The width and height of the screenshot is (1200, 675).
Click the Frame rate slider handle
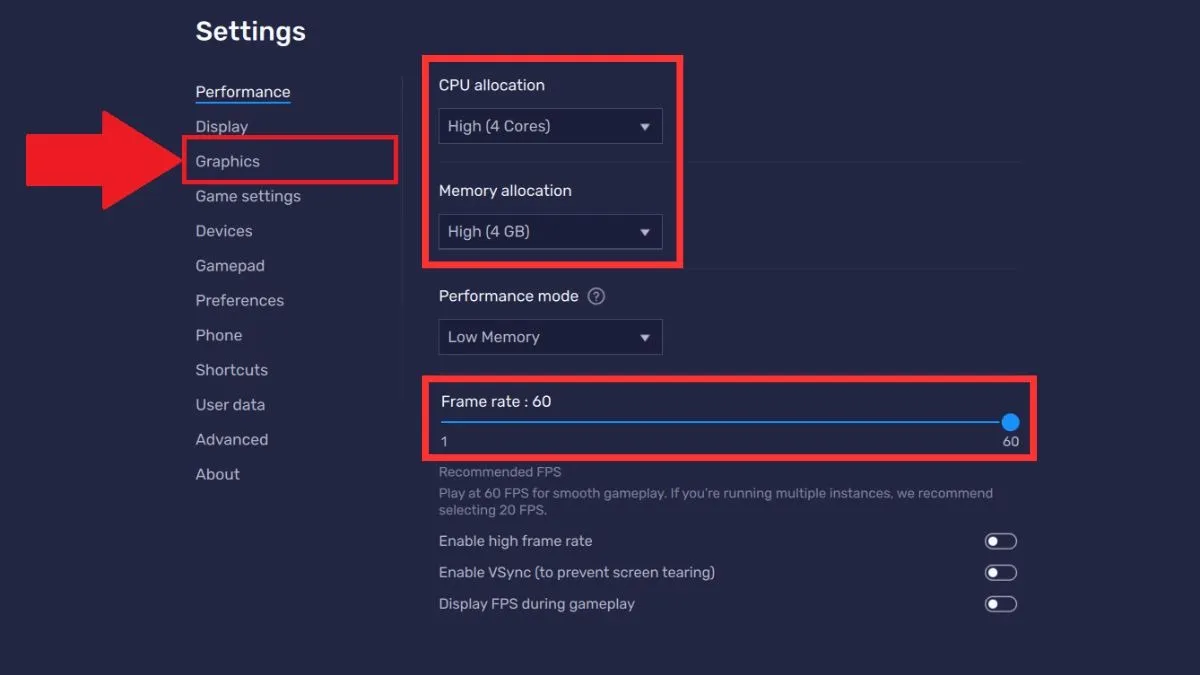coord(1010,422)
